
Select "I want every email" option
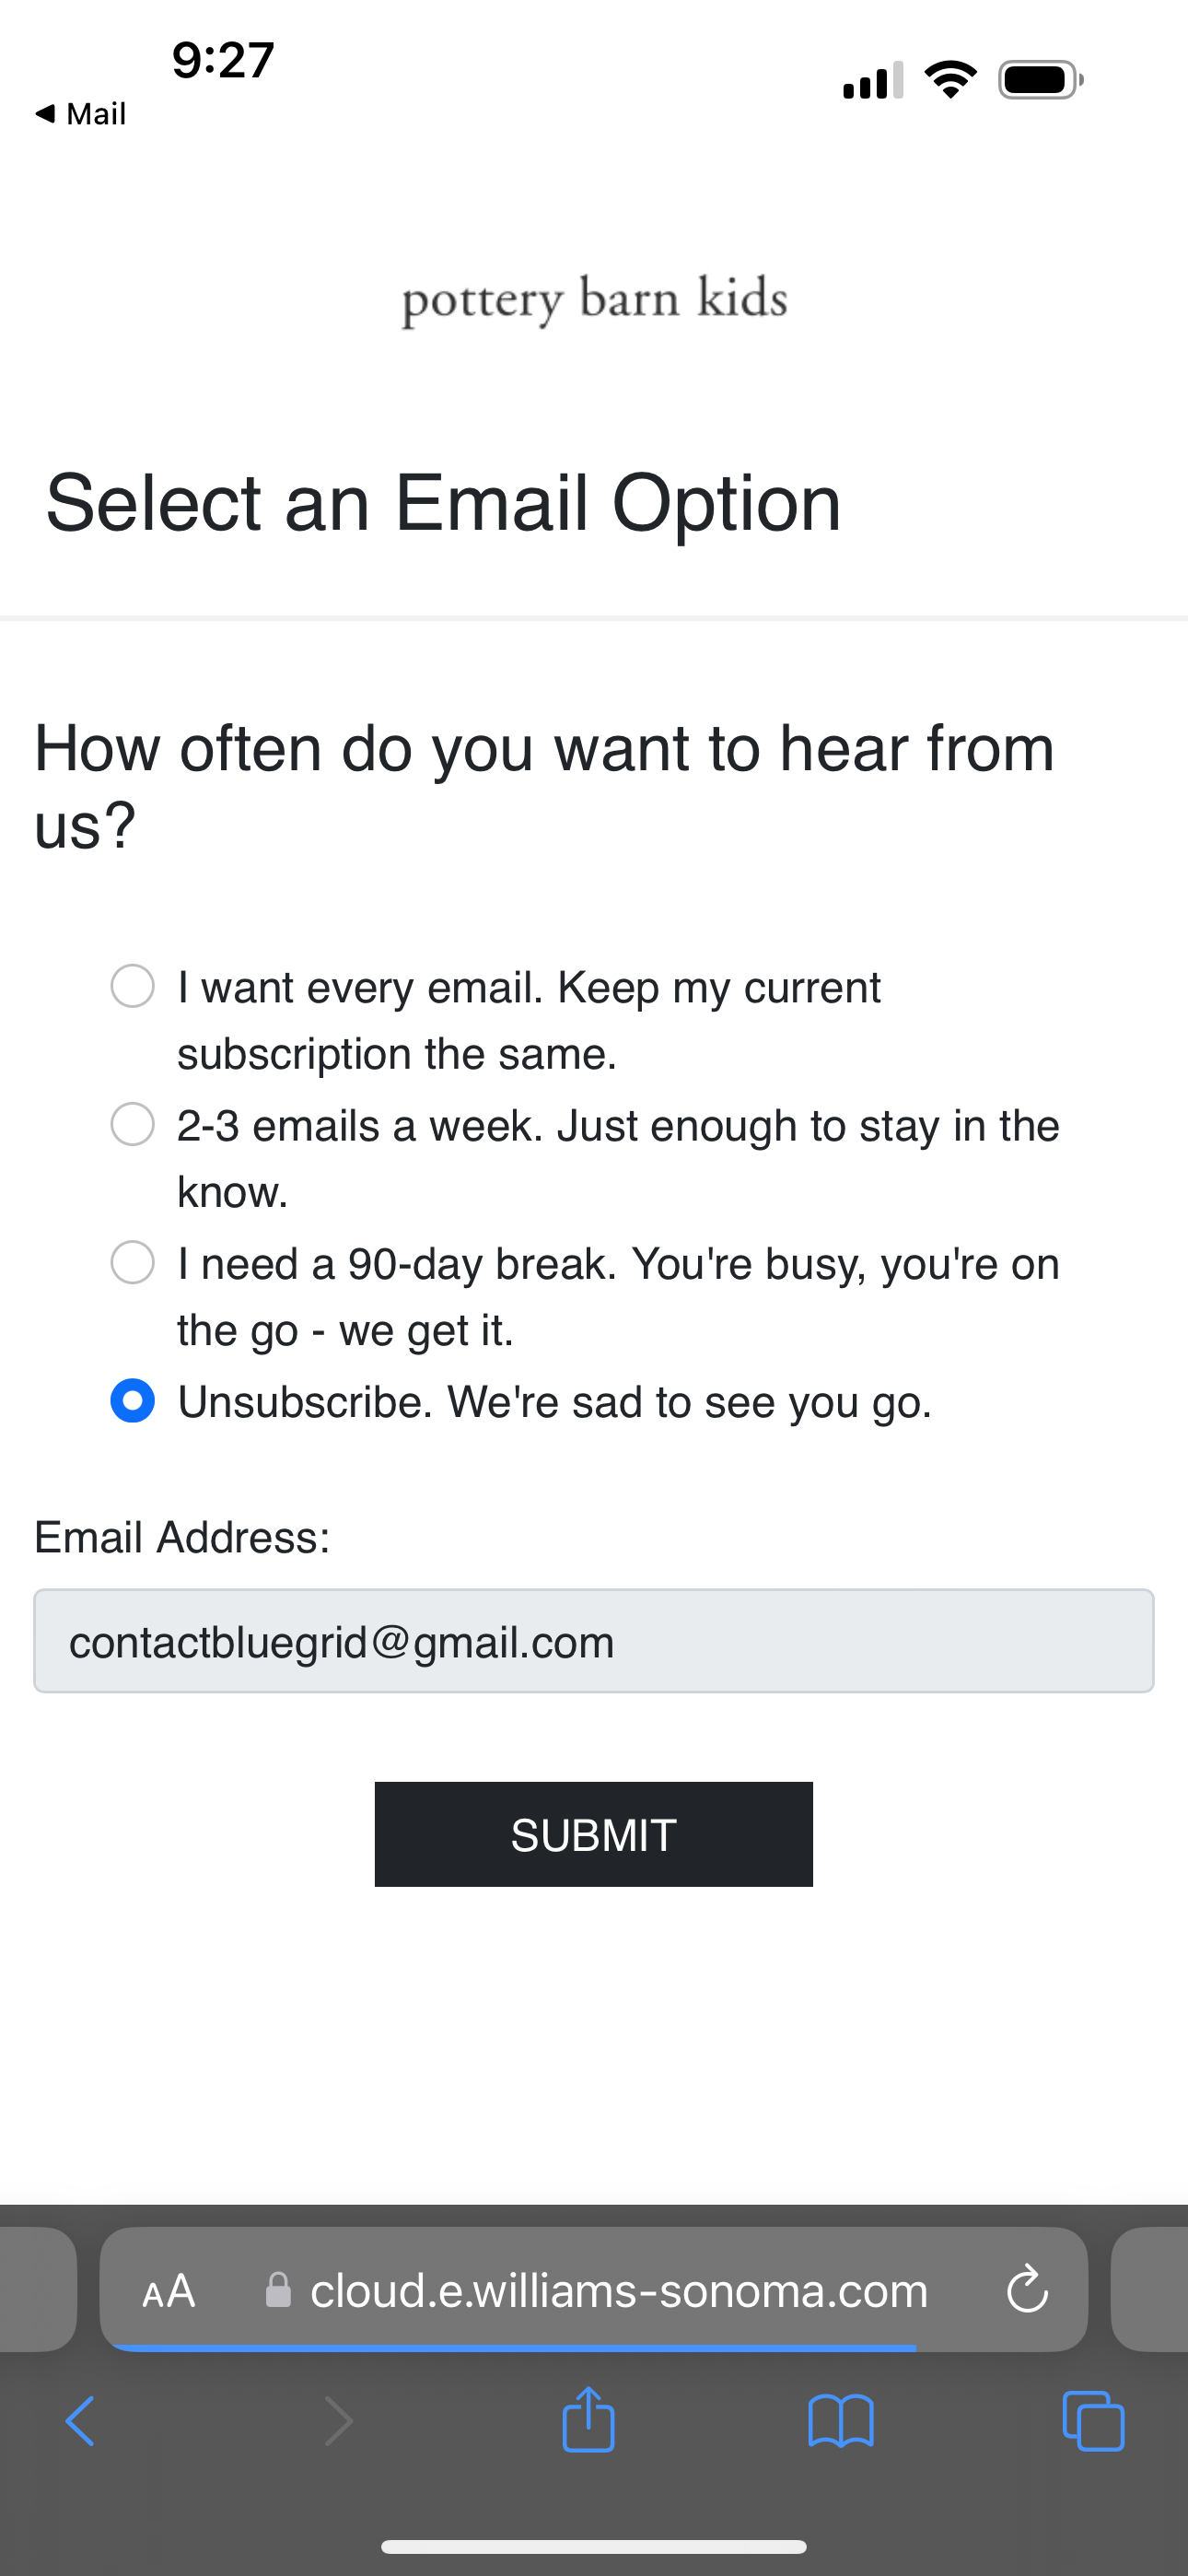coord(132,986)
